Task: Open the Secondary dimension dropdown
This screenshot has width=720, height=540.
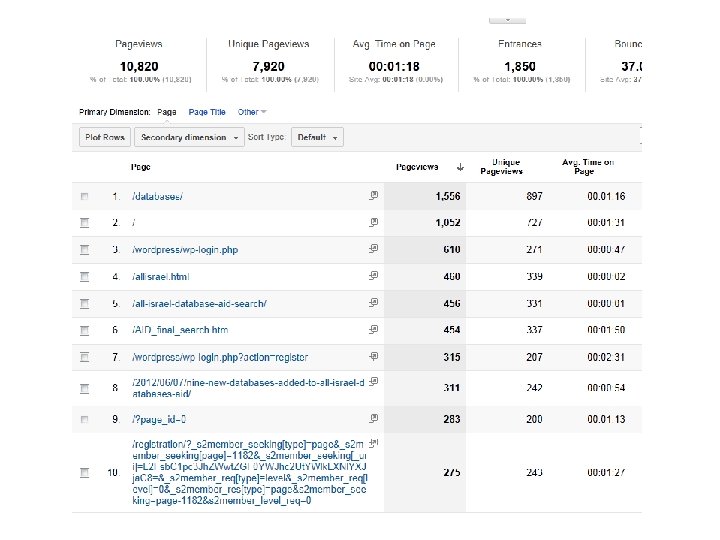Action: pos(189,137)
